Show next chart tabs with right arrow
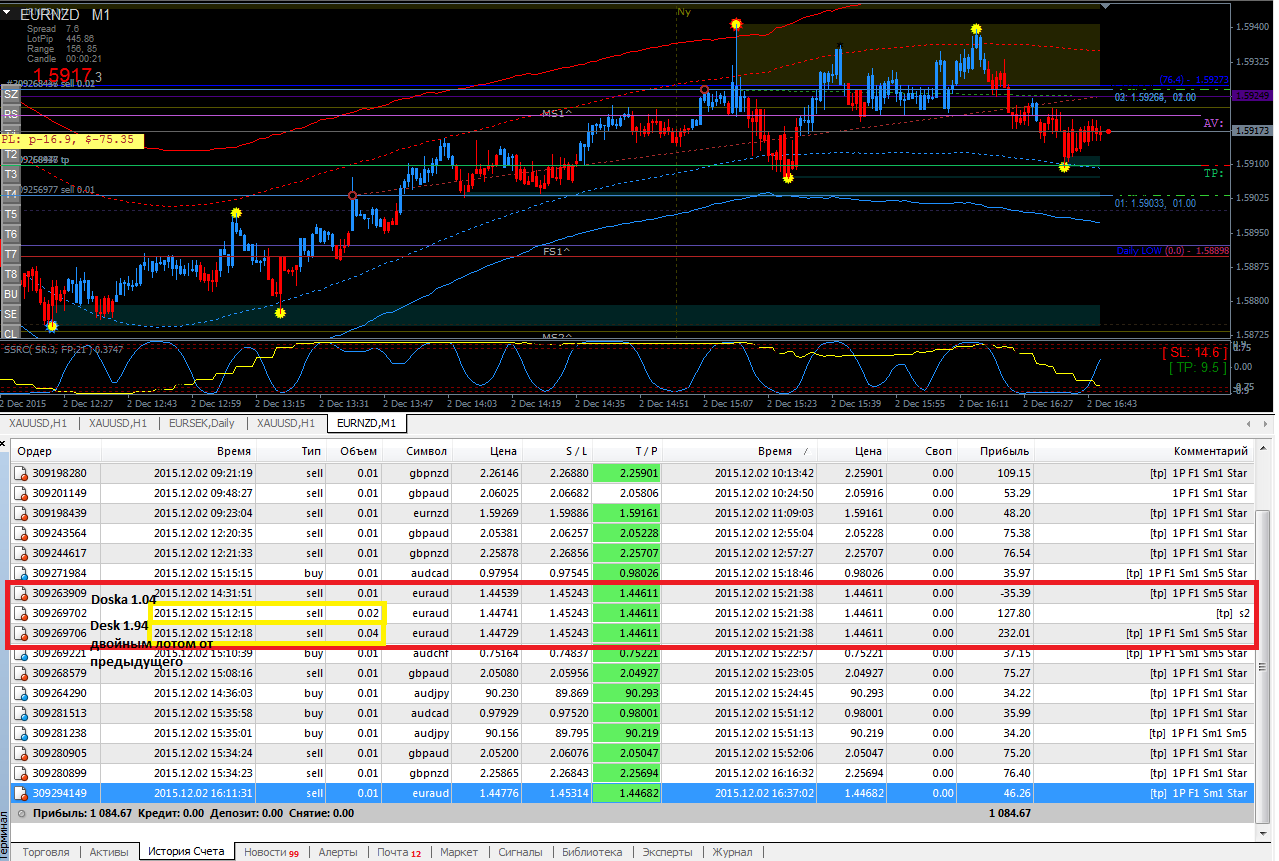The width and height of the screenshot is (1279, 861). 1264,424
